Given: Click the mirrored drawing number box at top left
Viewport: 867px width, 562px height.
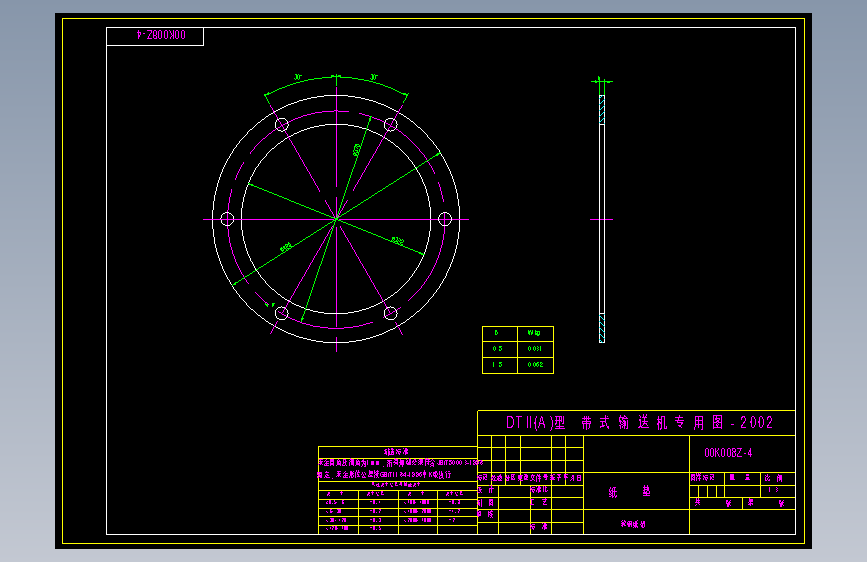Looking at the screenshot, I should tap(155, 37).
